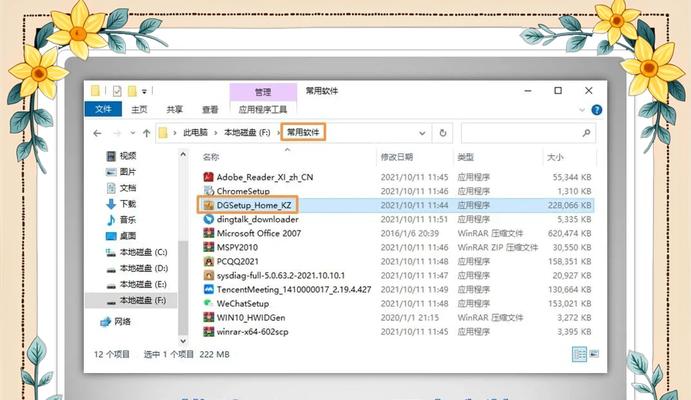Click the 本地磁盘 (F:) breadcrumb
The image size is (691, 400).
(247, 132)
